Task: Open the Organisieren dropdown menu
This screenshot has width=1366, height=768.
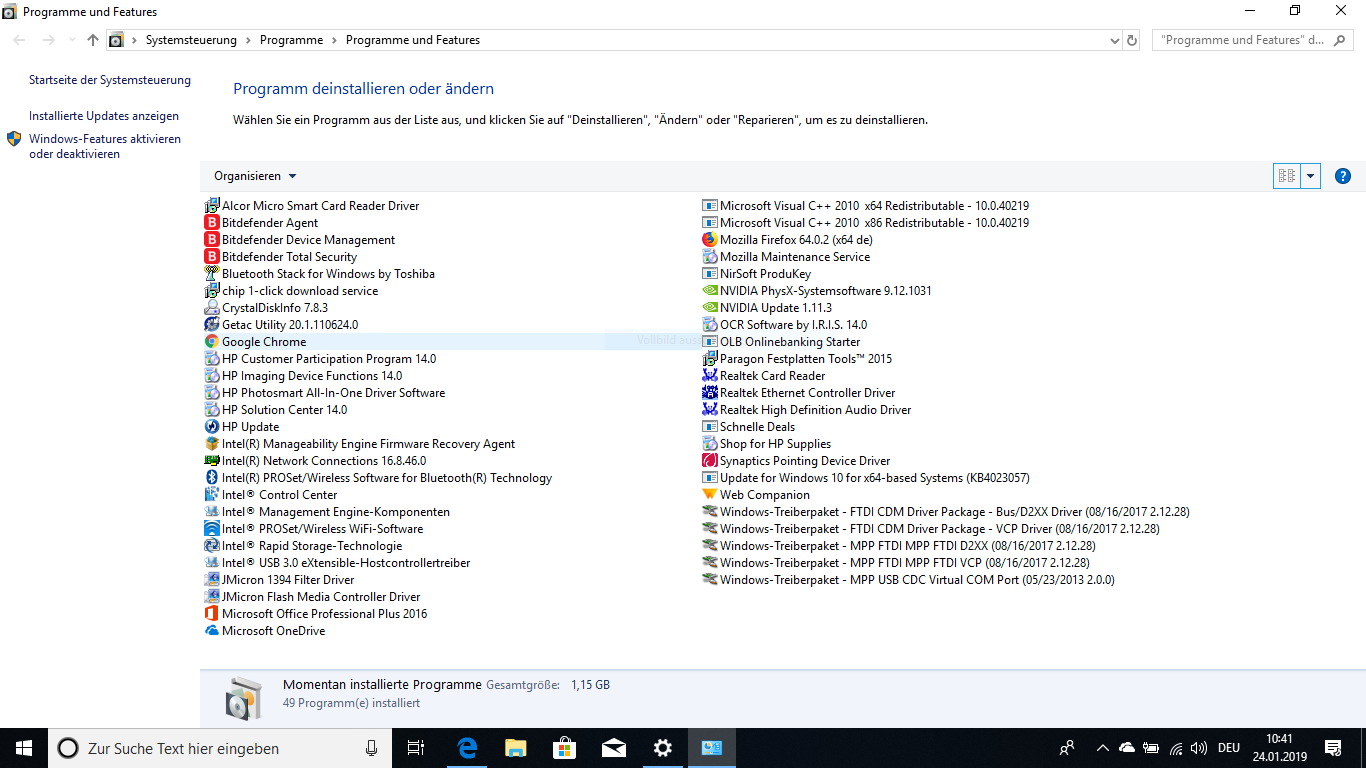Action: (255, 176)
